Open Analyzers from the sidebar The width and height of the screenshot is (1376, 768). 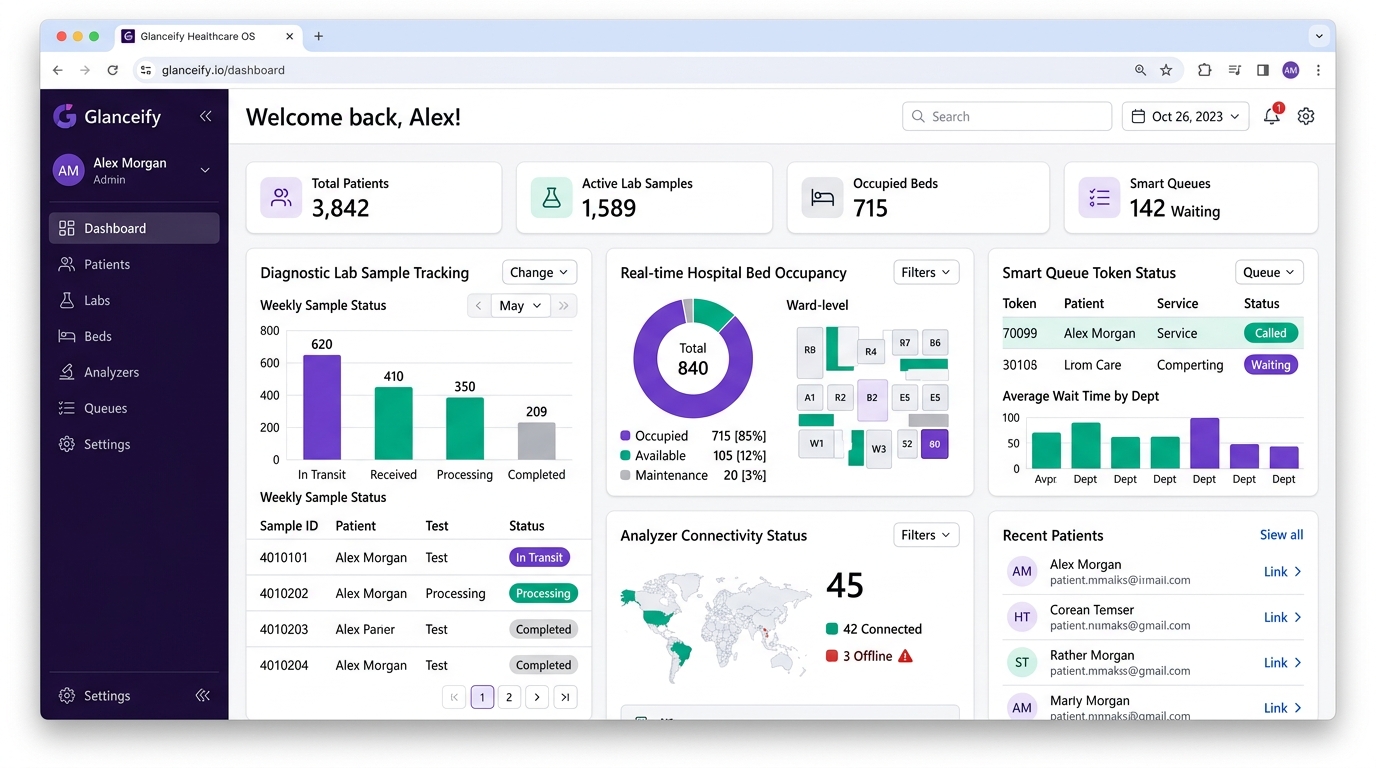[134, 372]
